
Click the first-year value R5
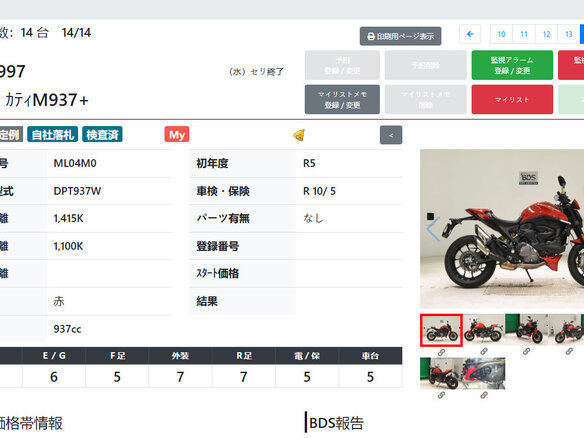pyautogui.click(x=309, y=163)
